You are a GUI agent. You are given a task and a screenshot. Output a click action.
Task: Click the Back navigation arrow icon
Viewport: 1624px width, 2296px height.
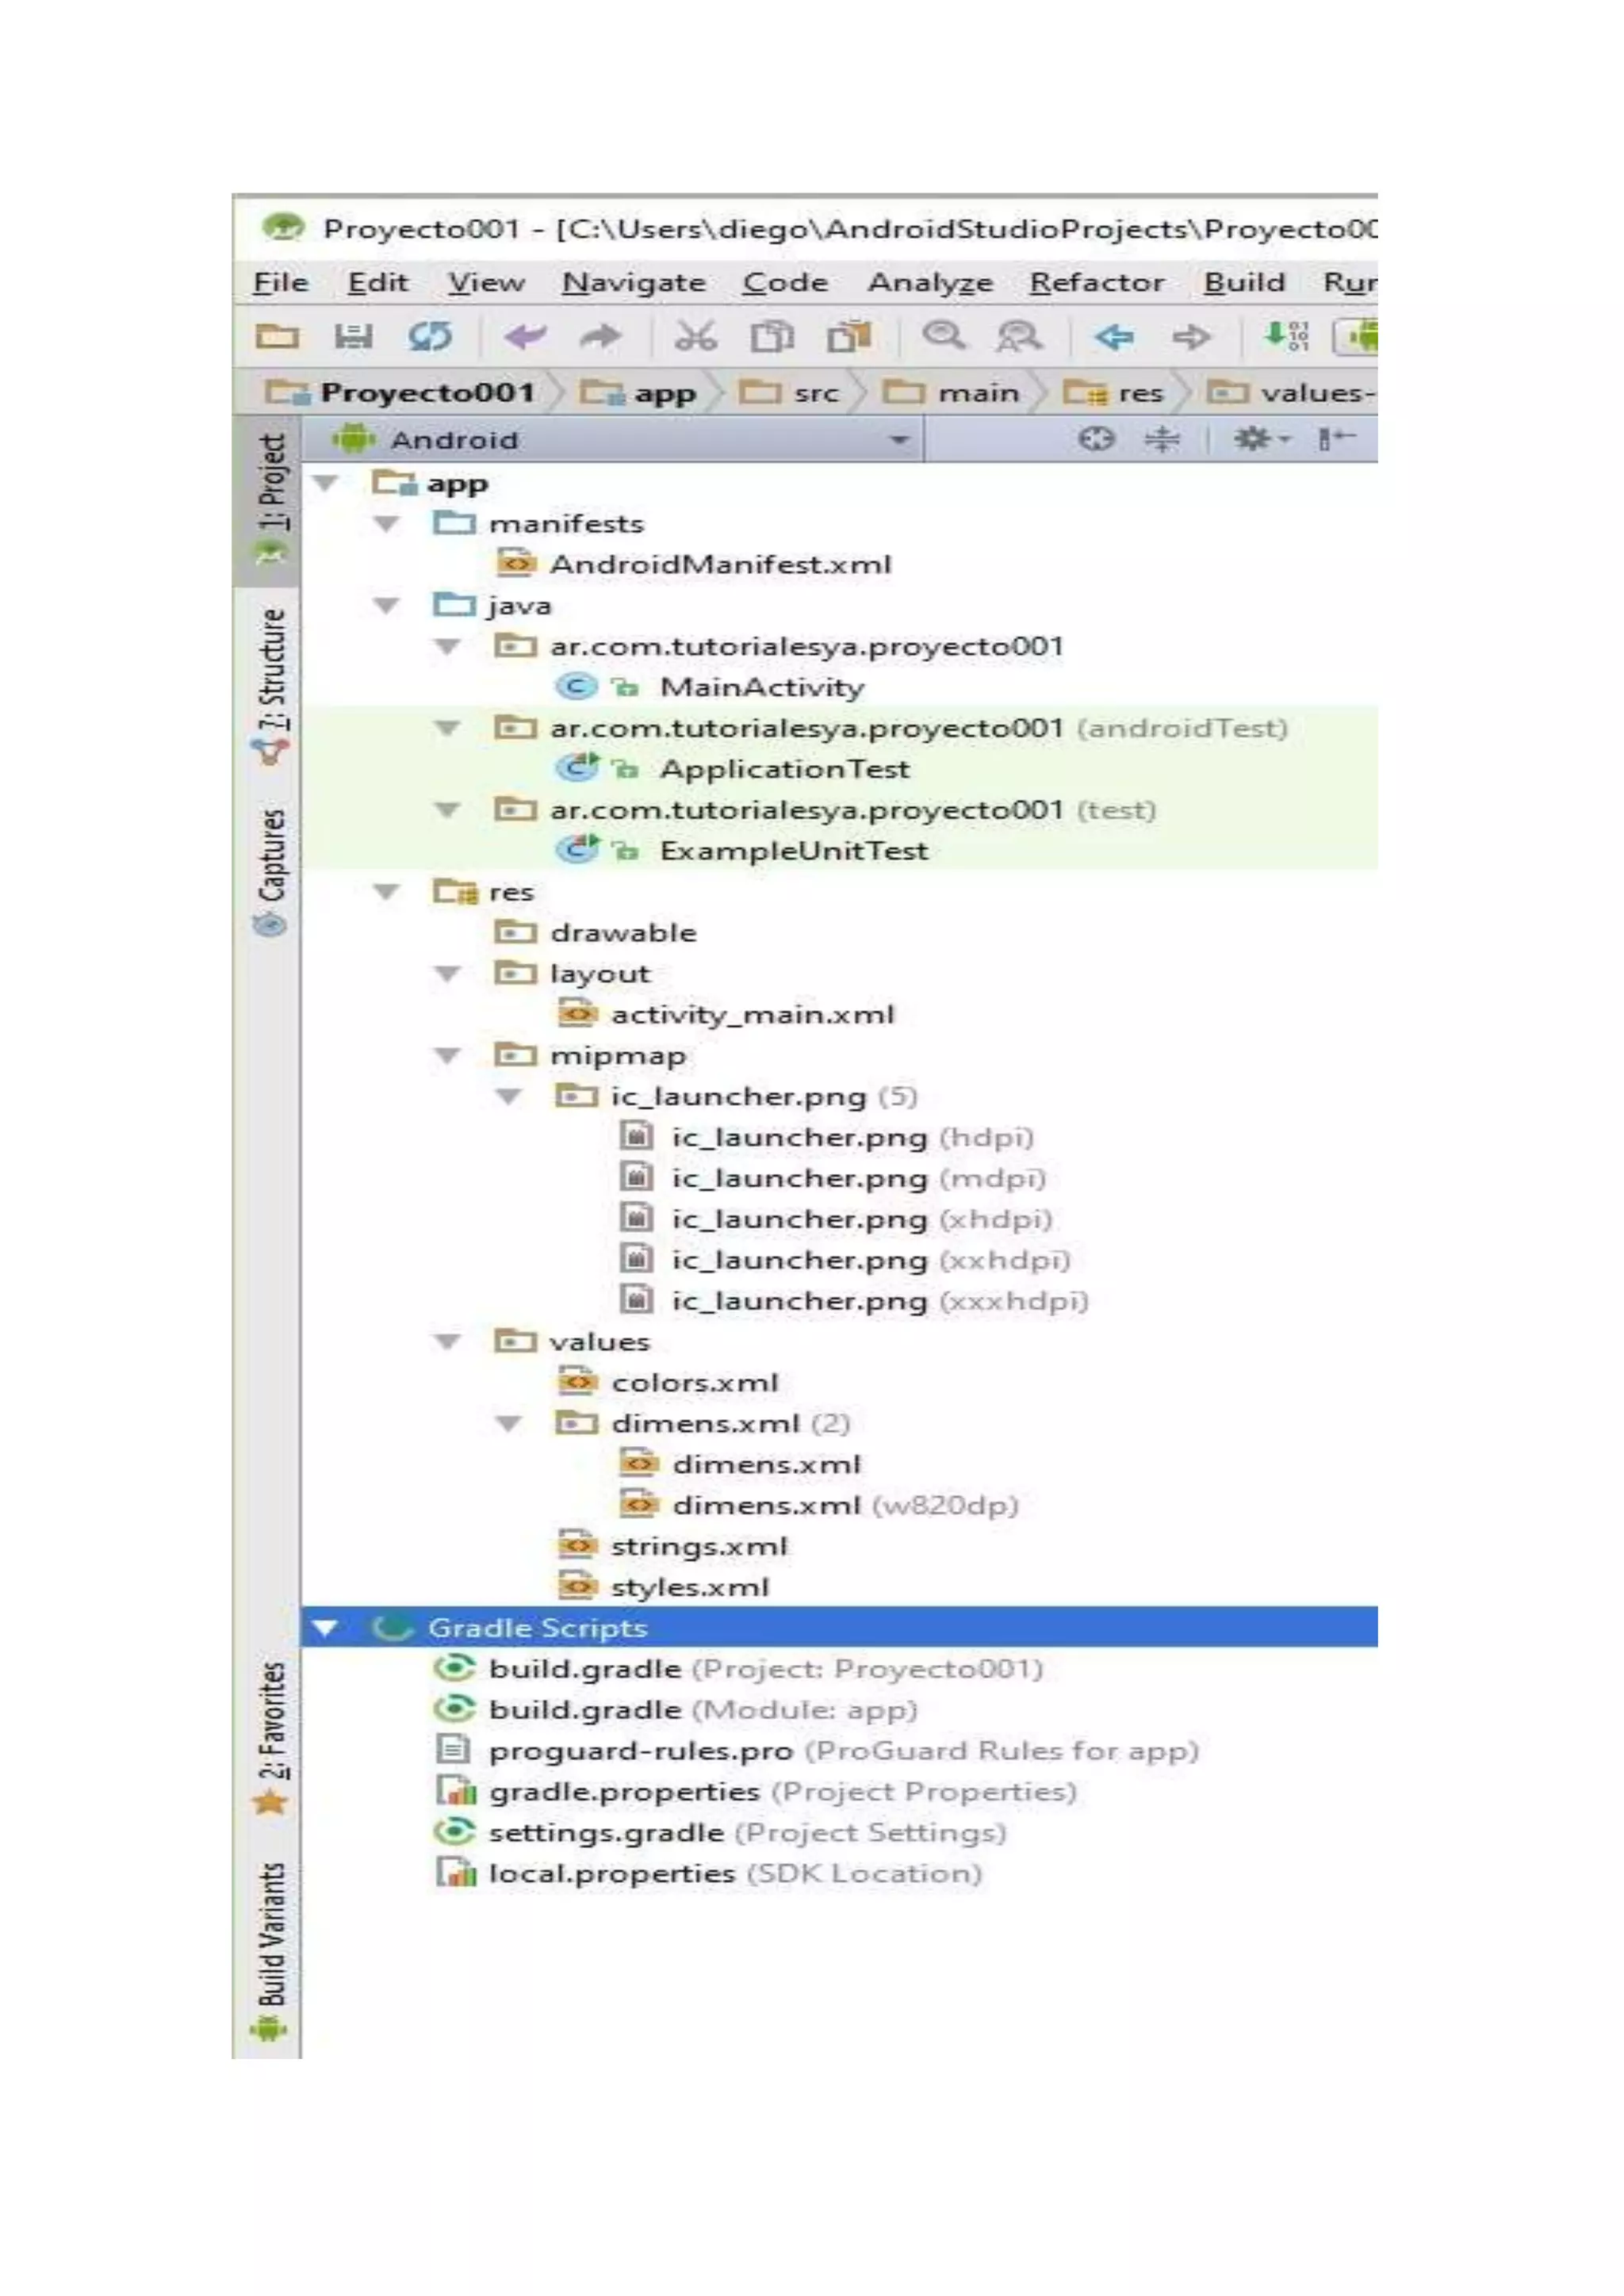tap(1114, 337)
